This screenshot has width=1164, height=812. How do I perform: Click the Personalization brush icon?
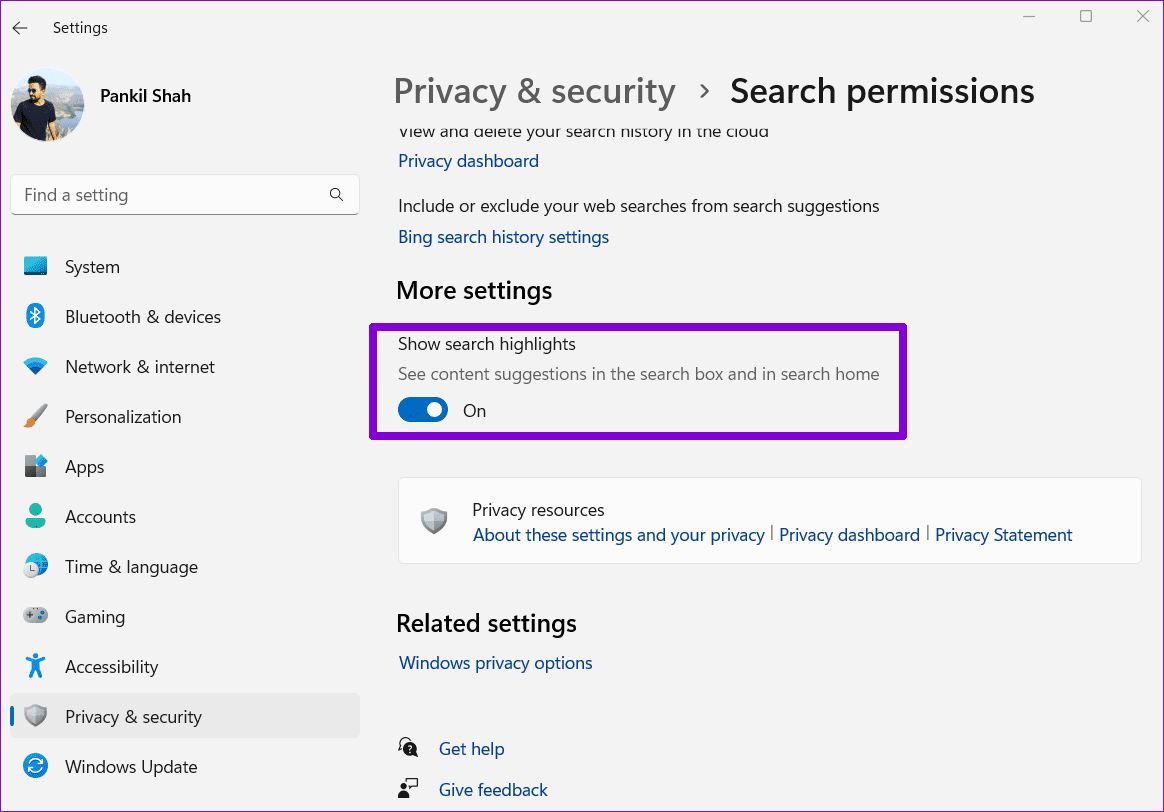35,416
